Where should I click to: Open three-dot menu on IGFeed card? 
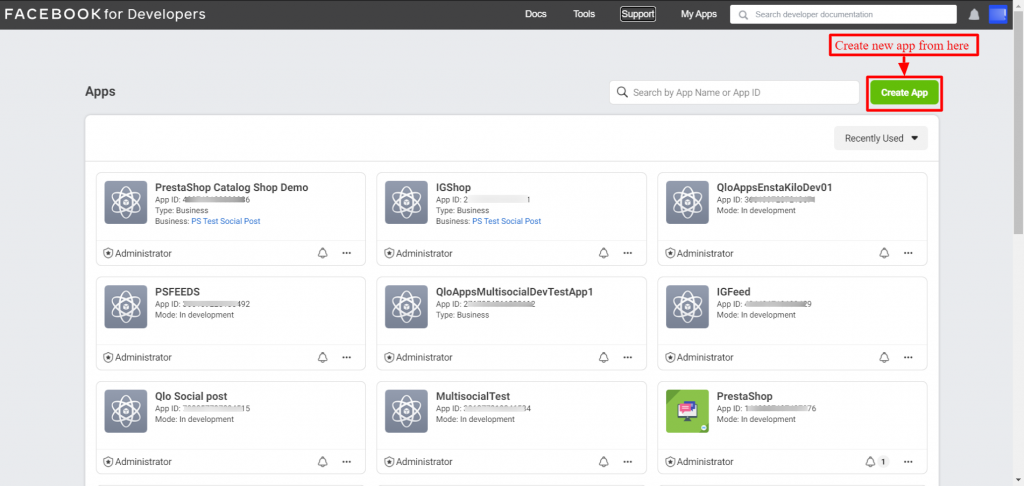(908, 357)
